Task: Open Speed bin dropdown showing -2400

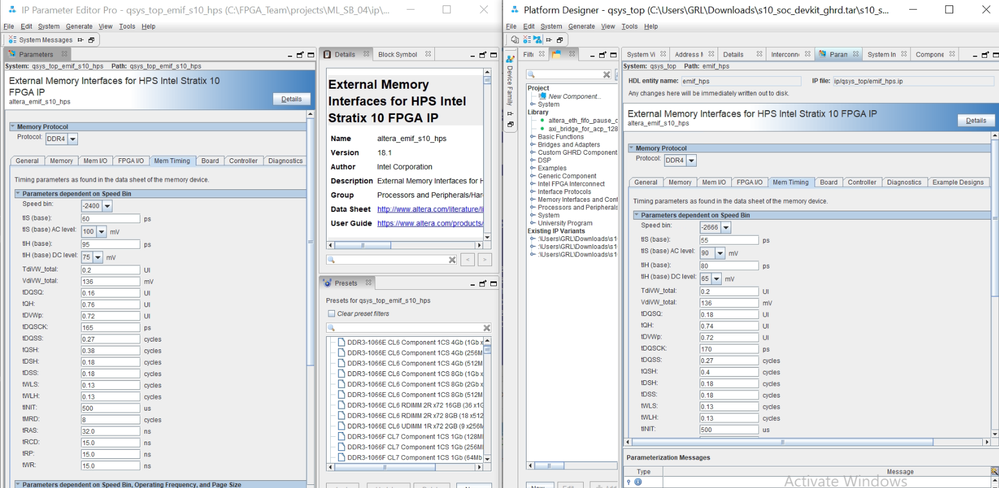Action: coord(107,206)
